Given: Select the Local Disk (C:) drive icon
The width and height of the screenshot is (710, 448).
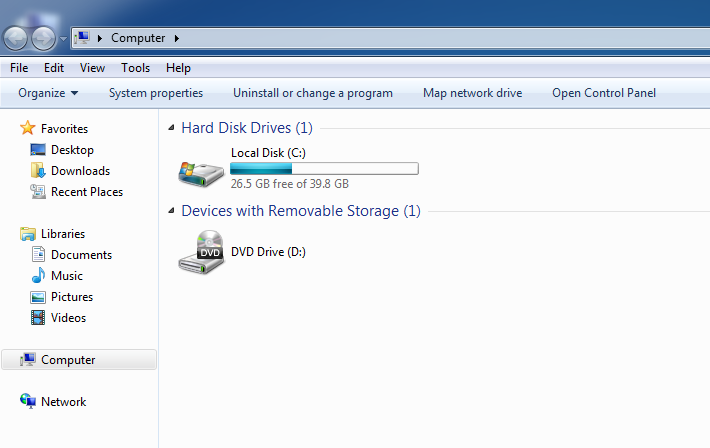Looking at the screenshot, I should tap(201, 173).
